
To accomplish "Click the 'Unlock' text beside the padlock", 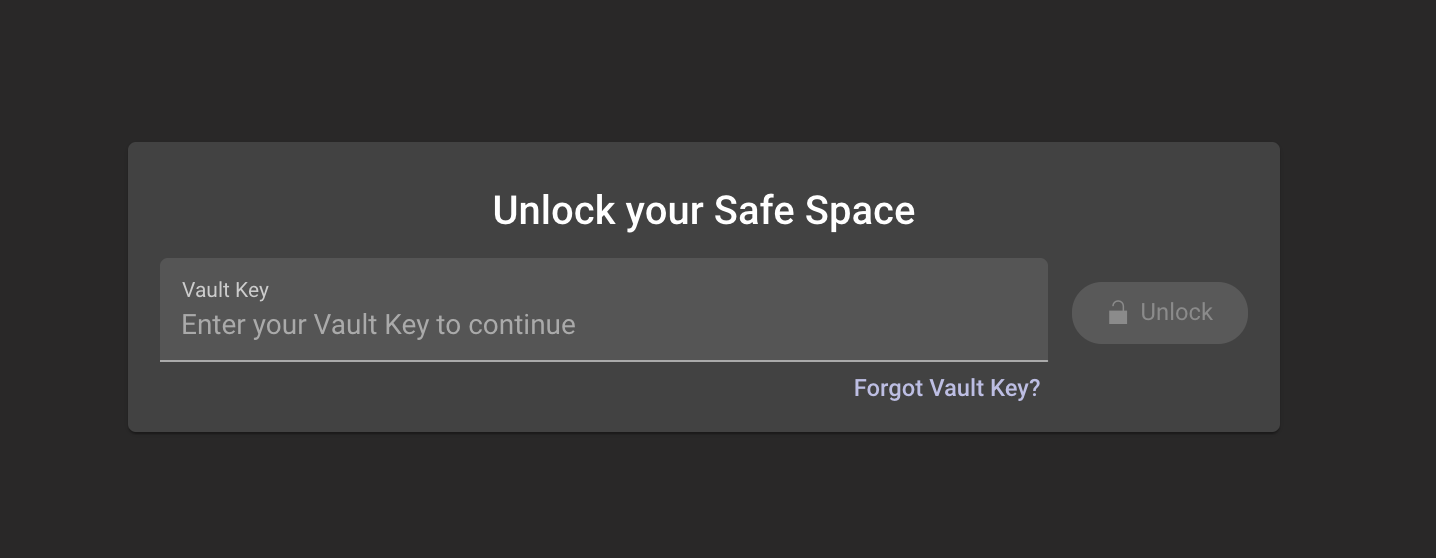I will click(x=1176, y=313).
